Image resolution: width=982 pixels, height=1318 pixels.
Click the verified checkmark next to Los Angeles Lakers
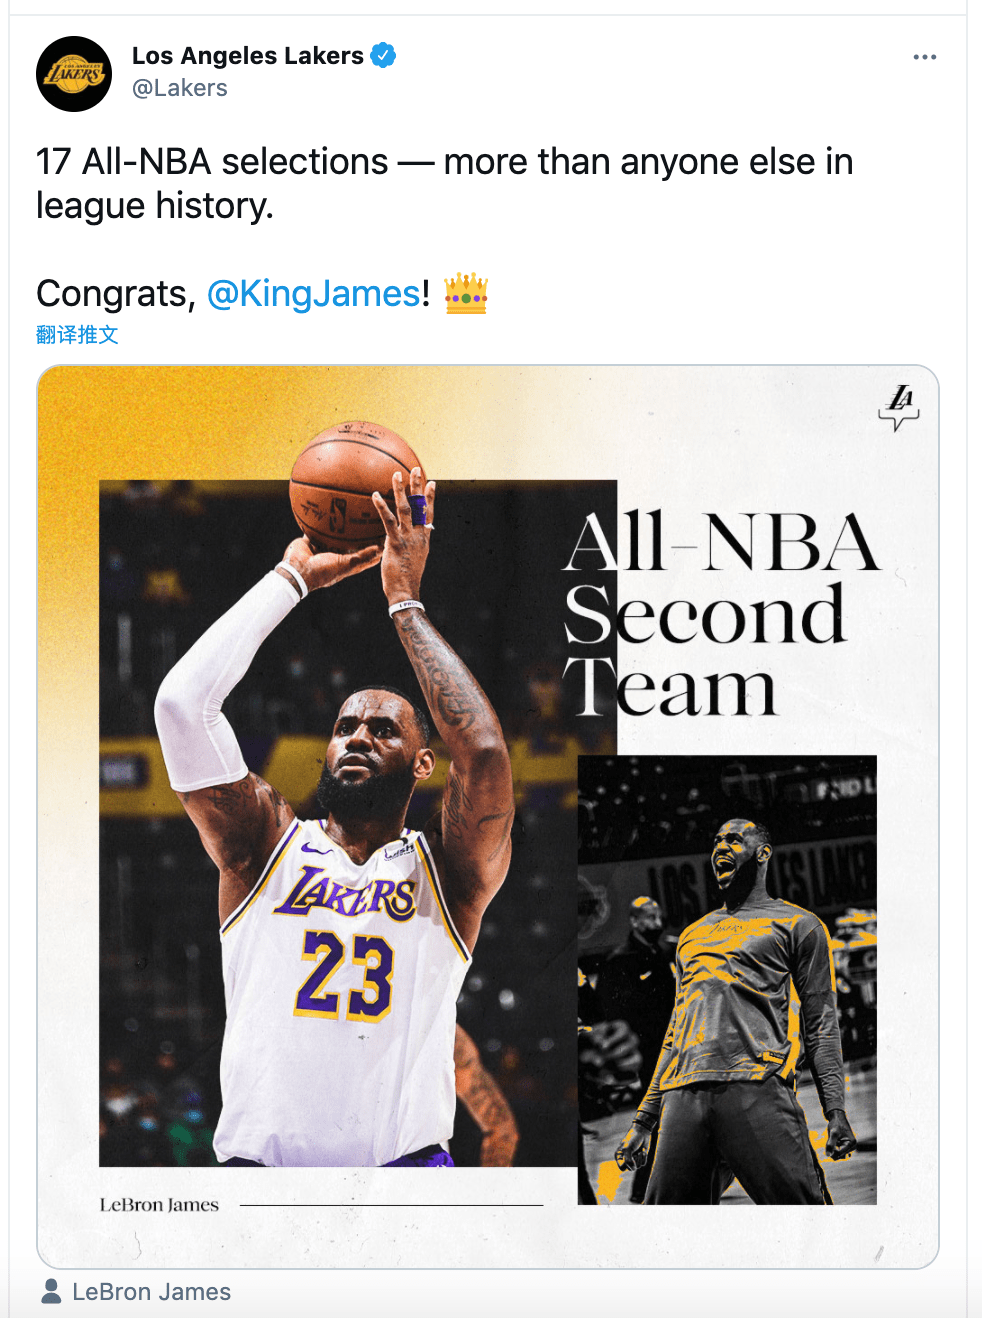click(383, 56)
